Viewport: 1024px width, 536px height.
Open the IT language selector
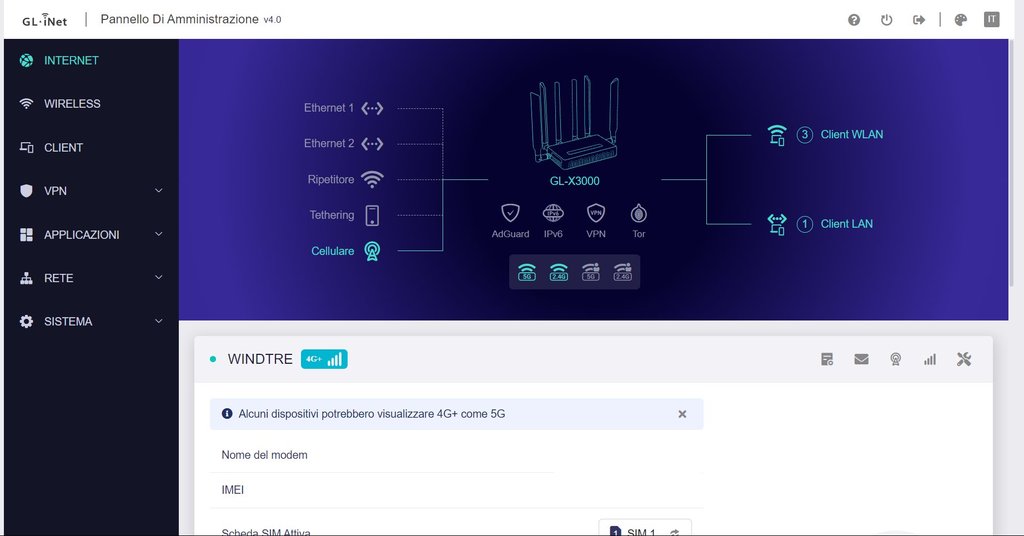(x=991, y=20)
